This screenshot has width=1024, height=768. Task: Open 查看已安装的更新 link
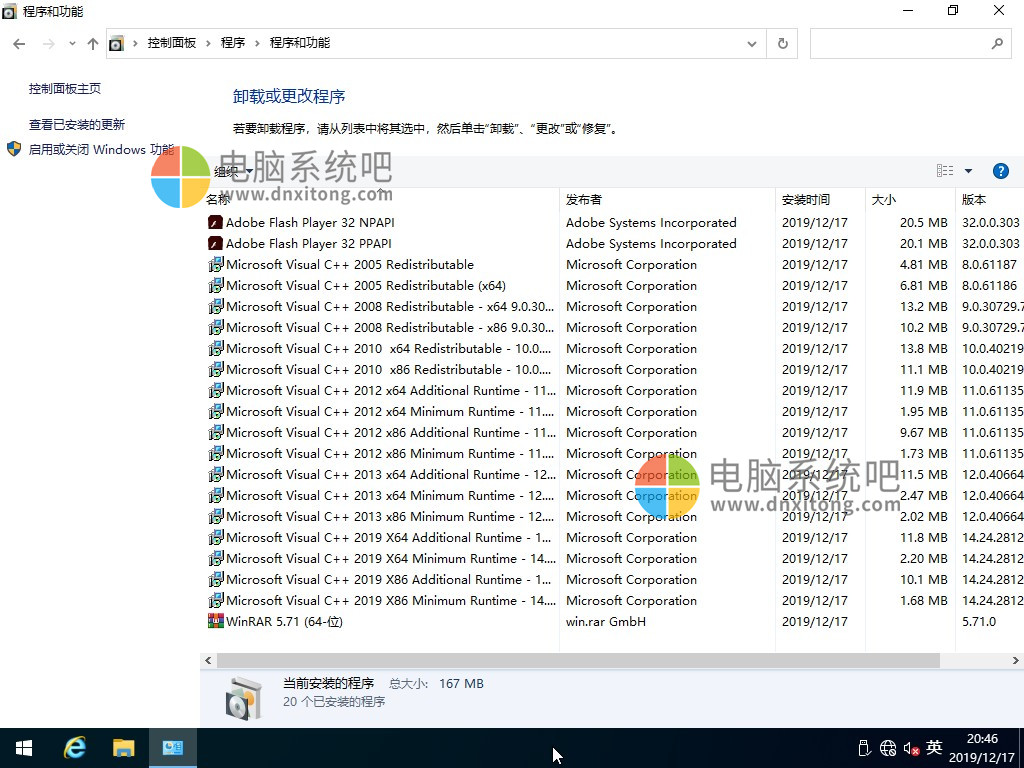[77, 125]
